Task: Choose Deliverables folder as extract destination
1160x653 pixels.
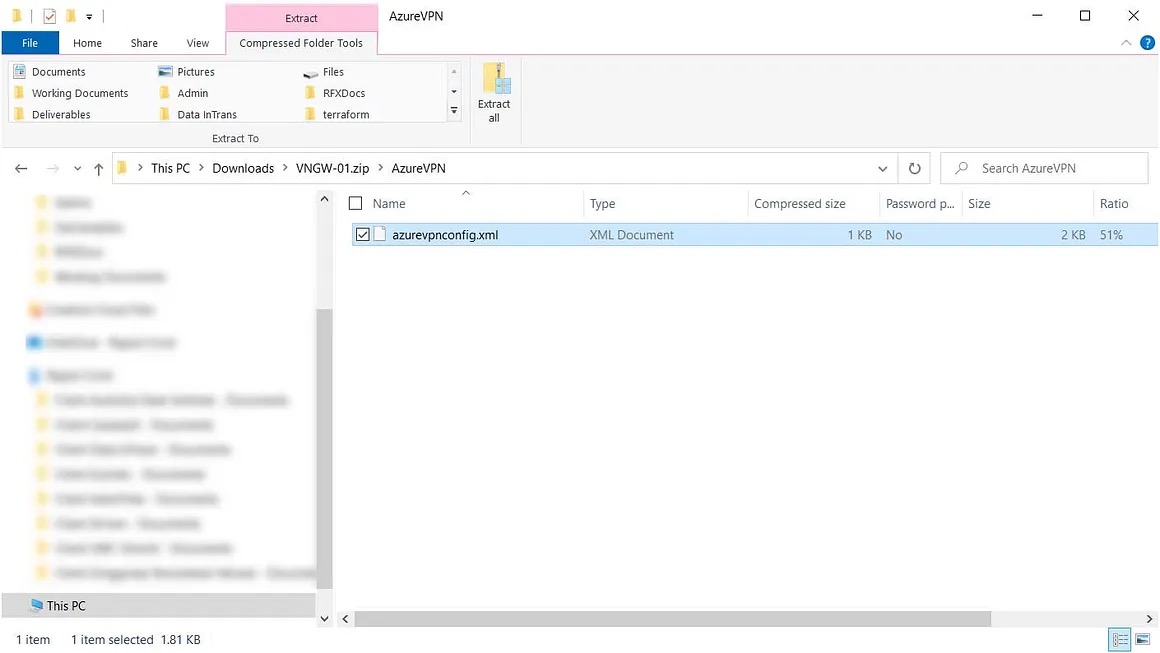Action: 53,115
